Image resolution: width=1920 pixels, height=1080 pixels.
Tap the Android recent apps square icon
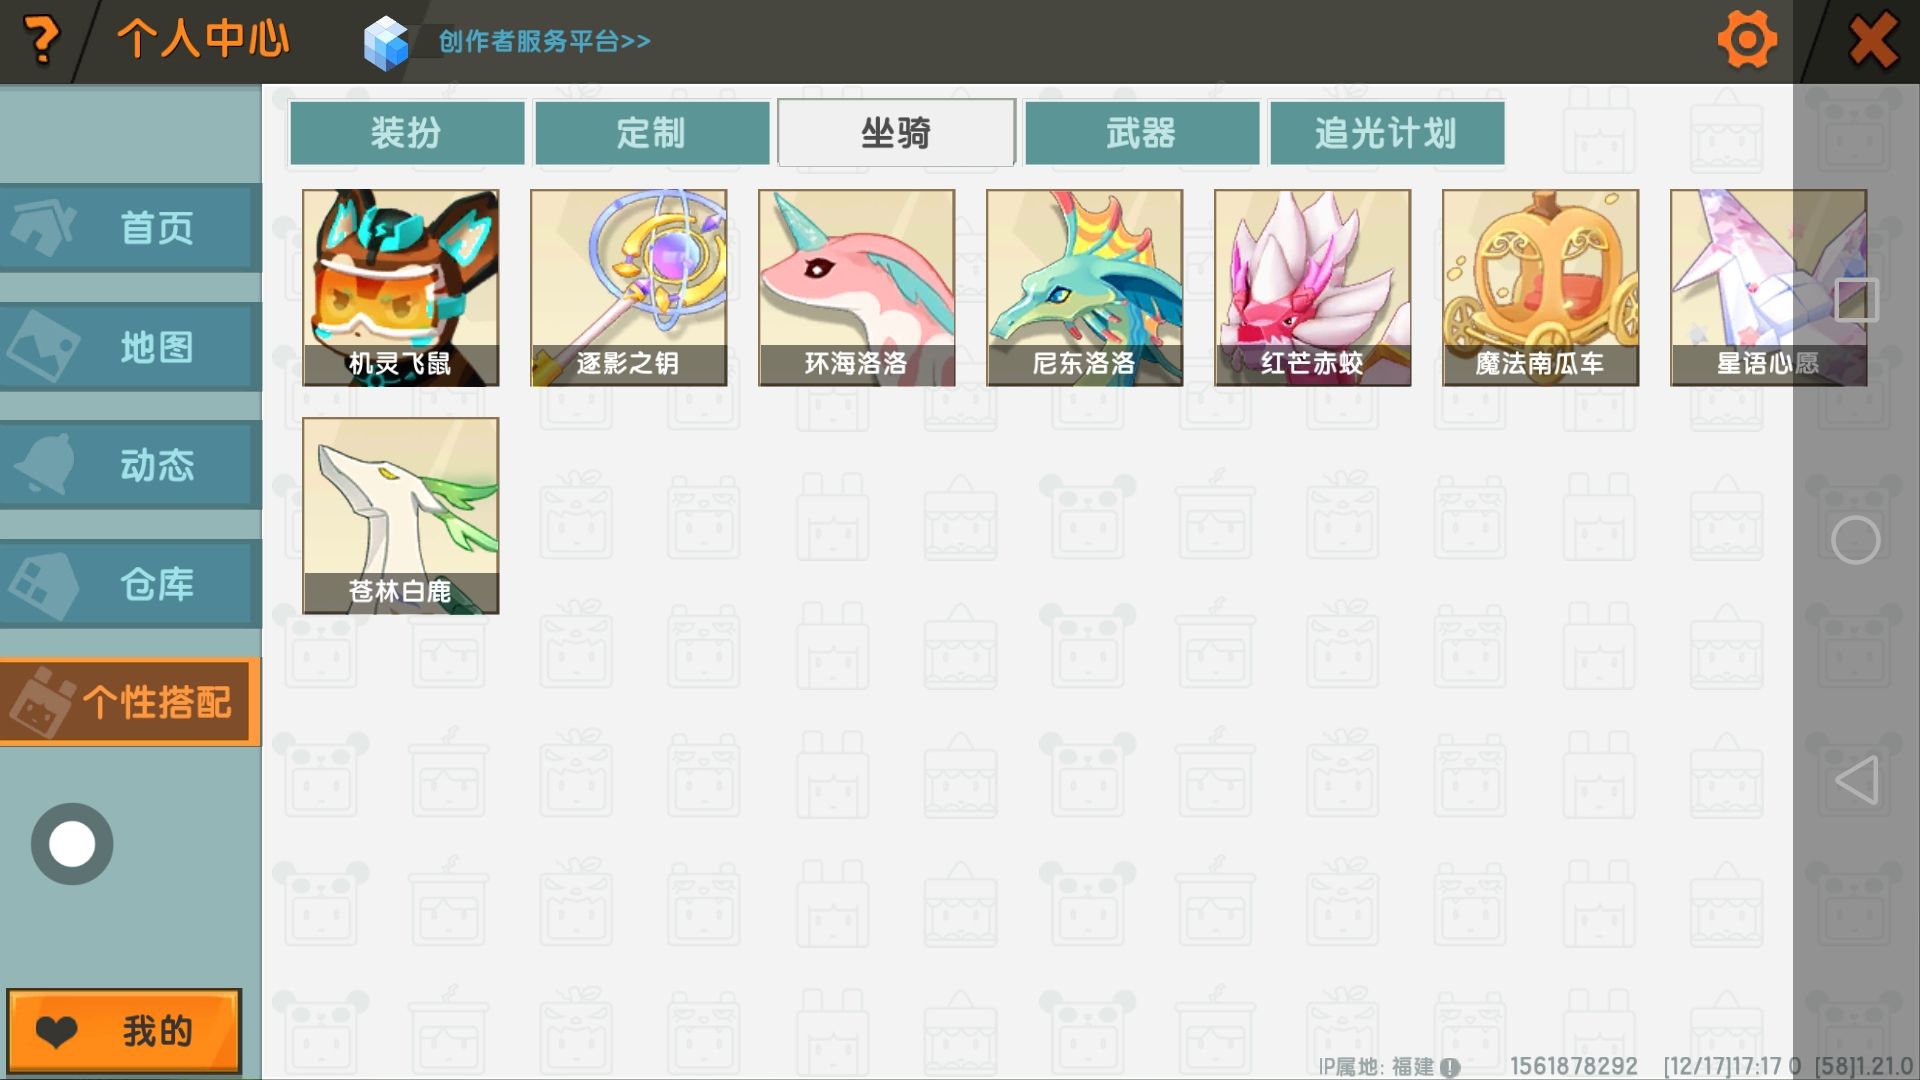1856,300
